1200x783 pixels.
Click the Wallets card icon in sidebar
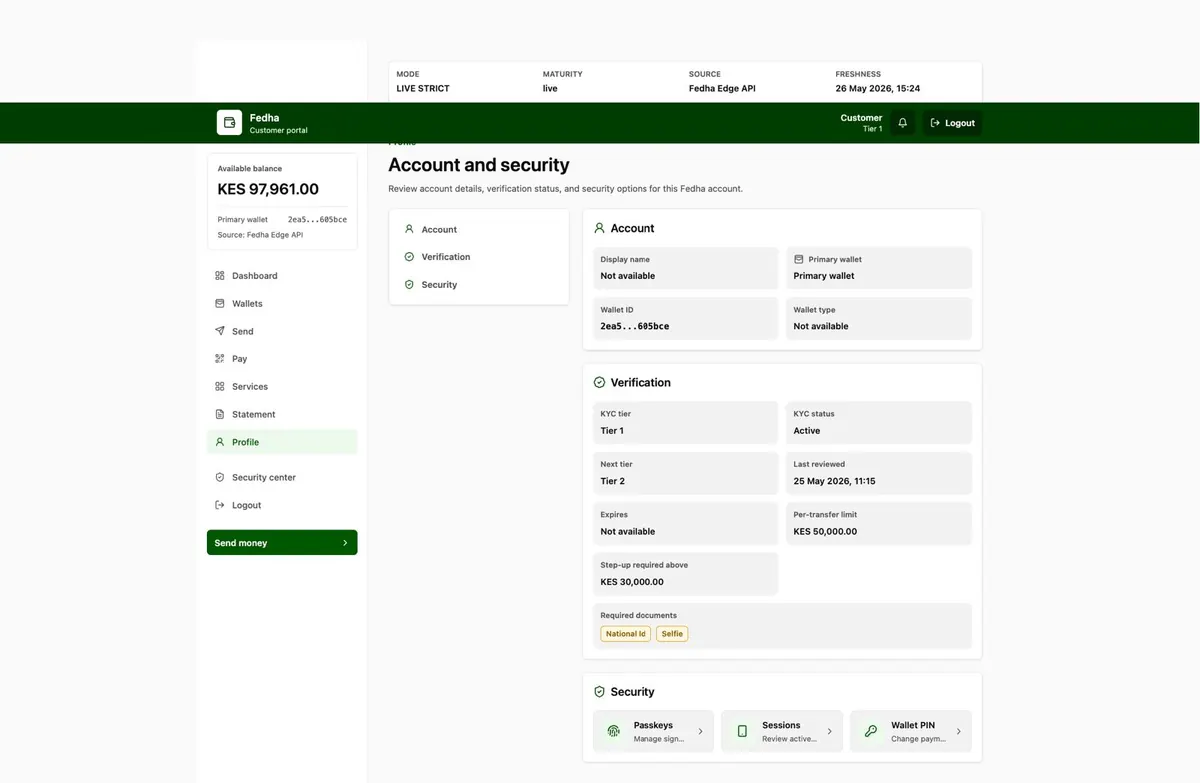click(220, 303)
